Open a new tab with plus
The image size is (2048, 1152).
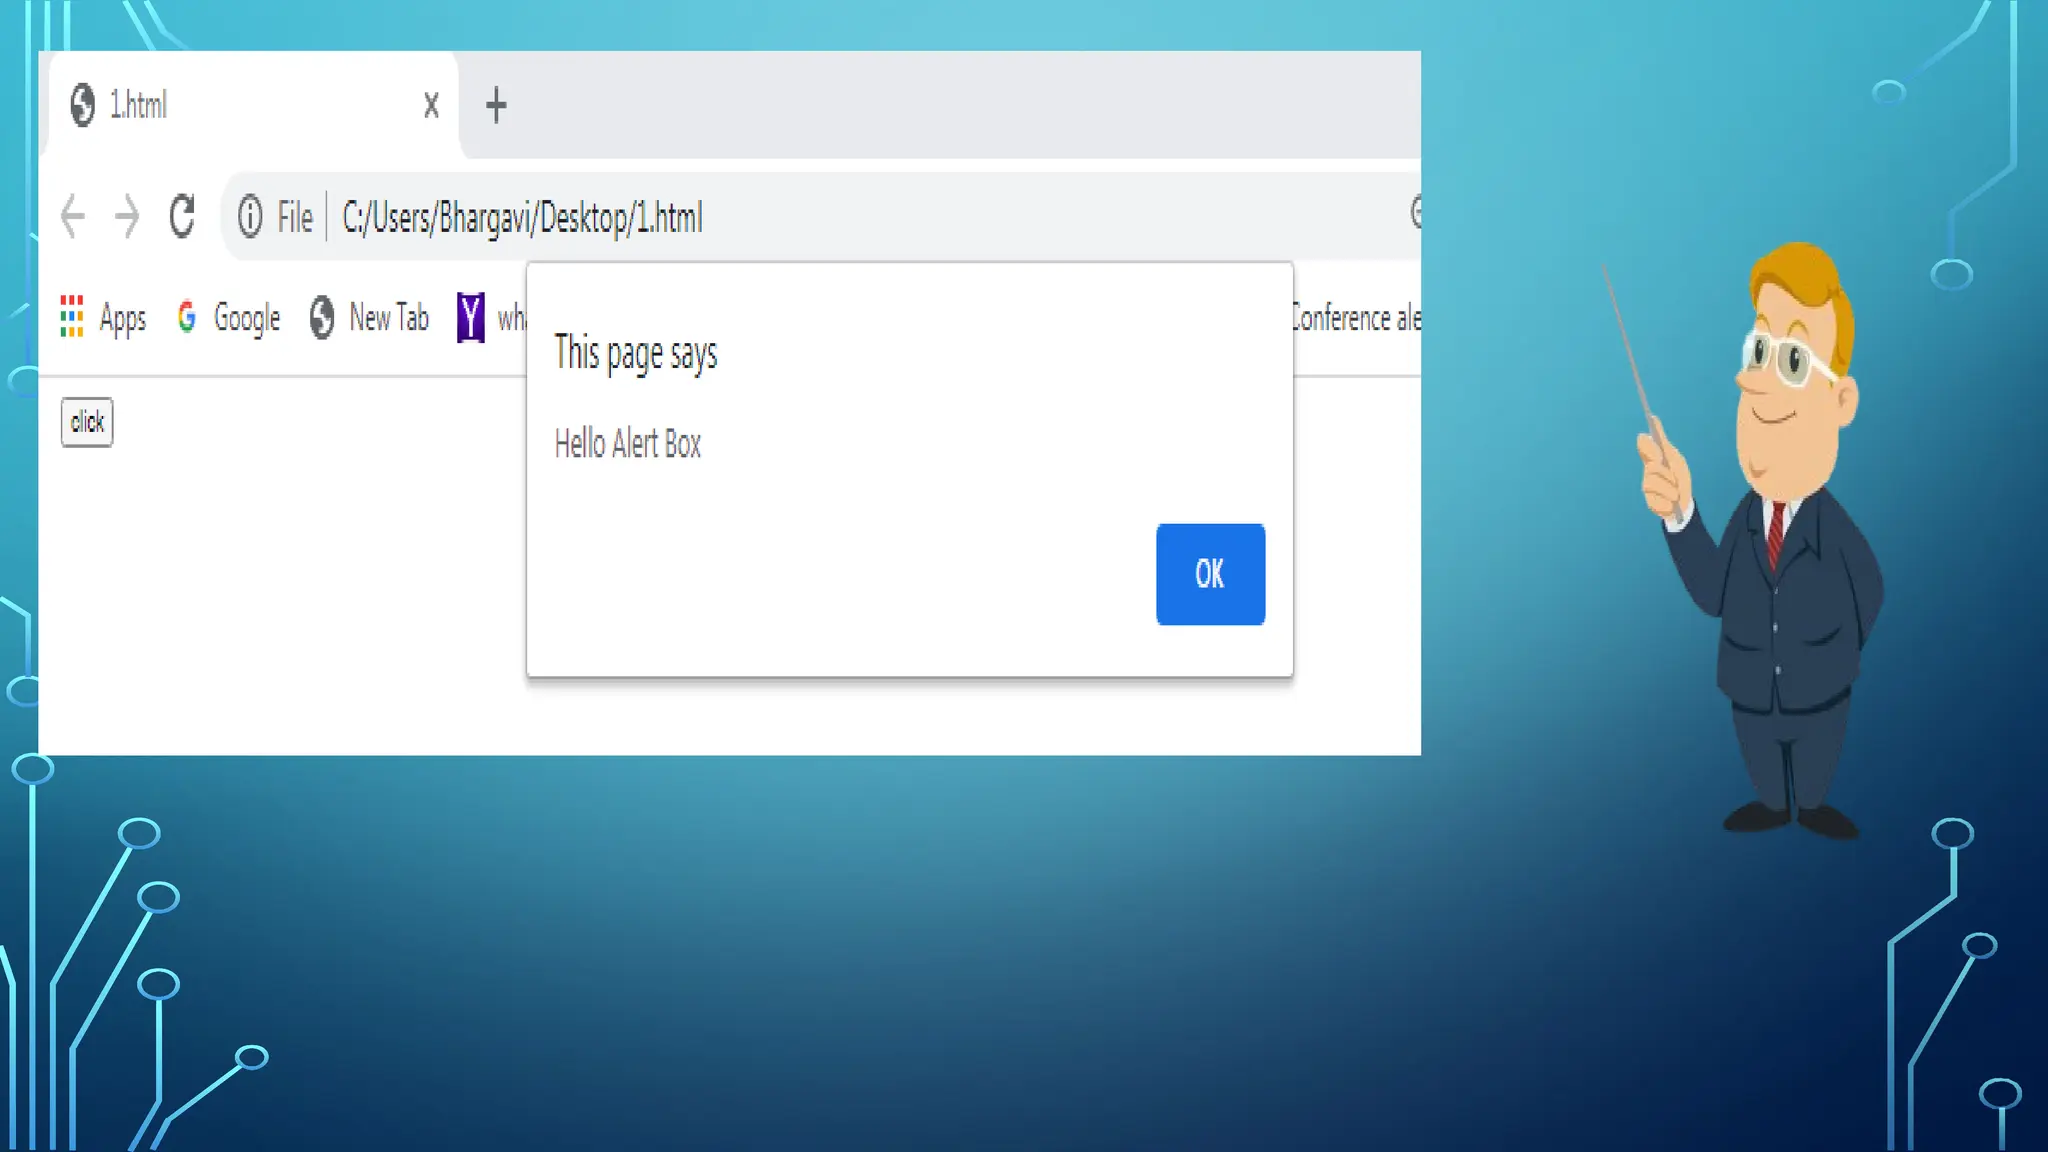[x=496, y=104]
